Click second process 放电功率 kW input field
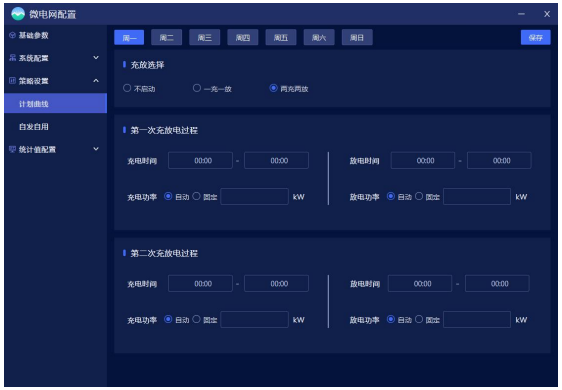The height and width of the screenshot is (390, 562). tap(477, 319)
